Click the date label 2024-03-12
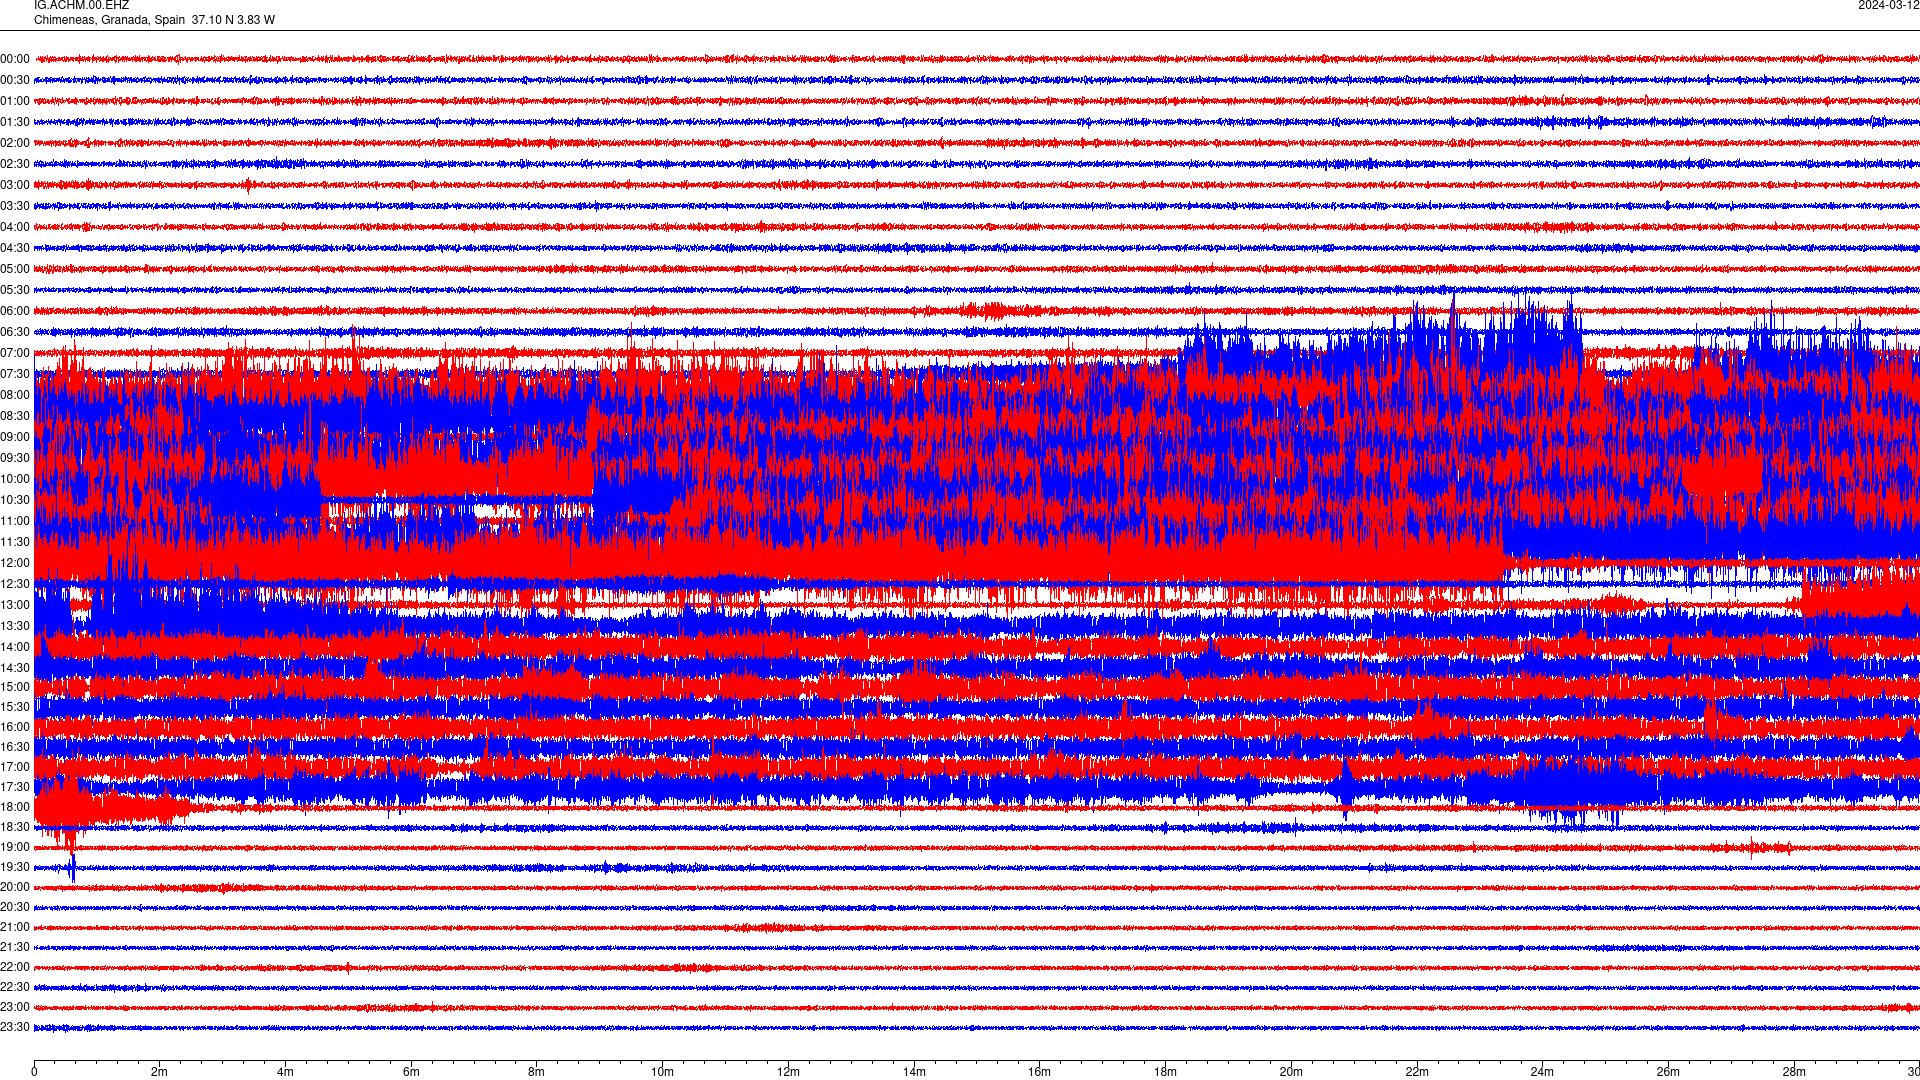Screen dimensions: 1920x1080 tap(1888, 5)
